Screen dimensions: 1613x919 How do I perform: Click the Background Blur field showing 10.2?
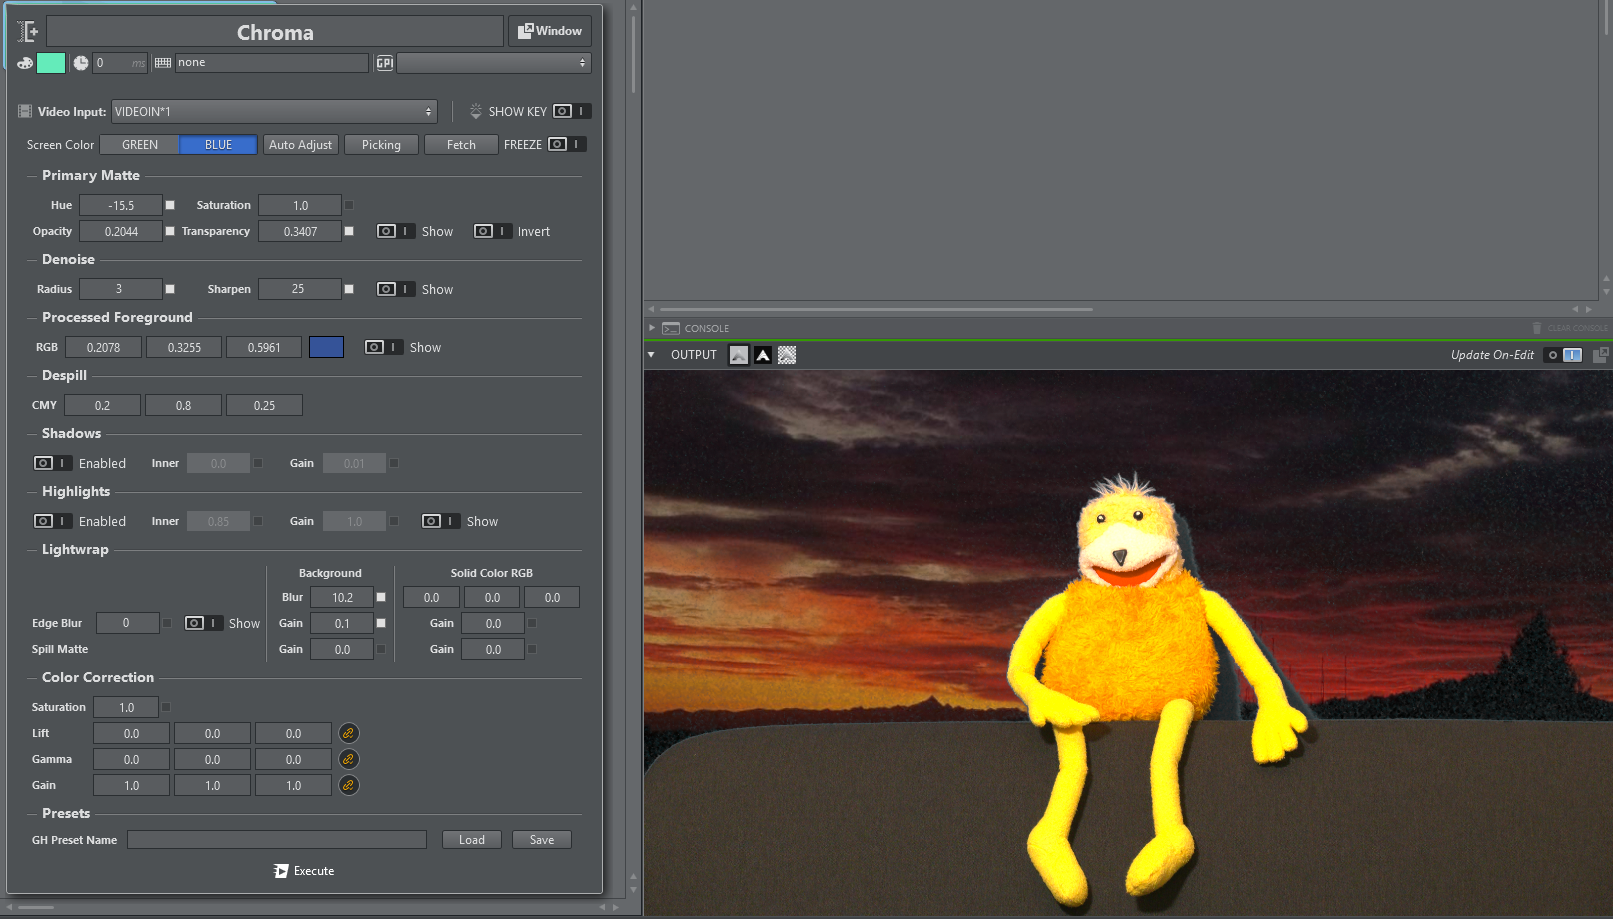(x=342, y=597)
